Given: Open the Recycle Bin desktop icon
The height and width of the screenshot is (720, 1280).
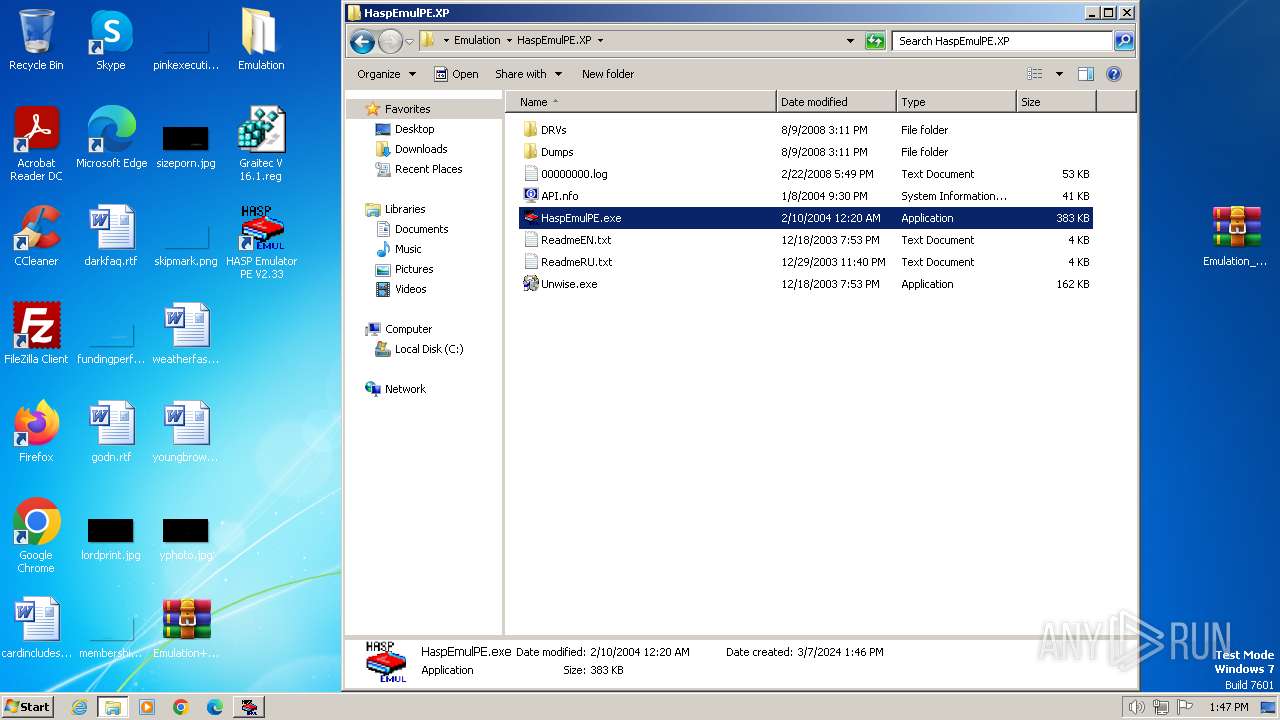Looking at the screenshot, I should coord(36,40).
